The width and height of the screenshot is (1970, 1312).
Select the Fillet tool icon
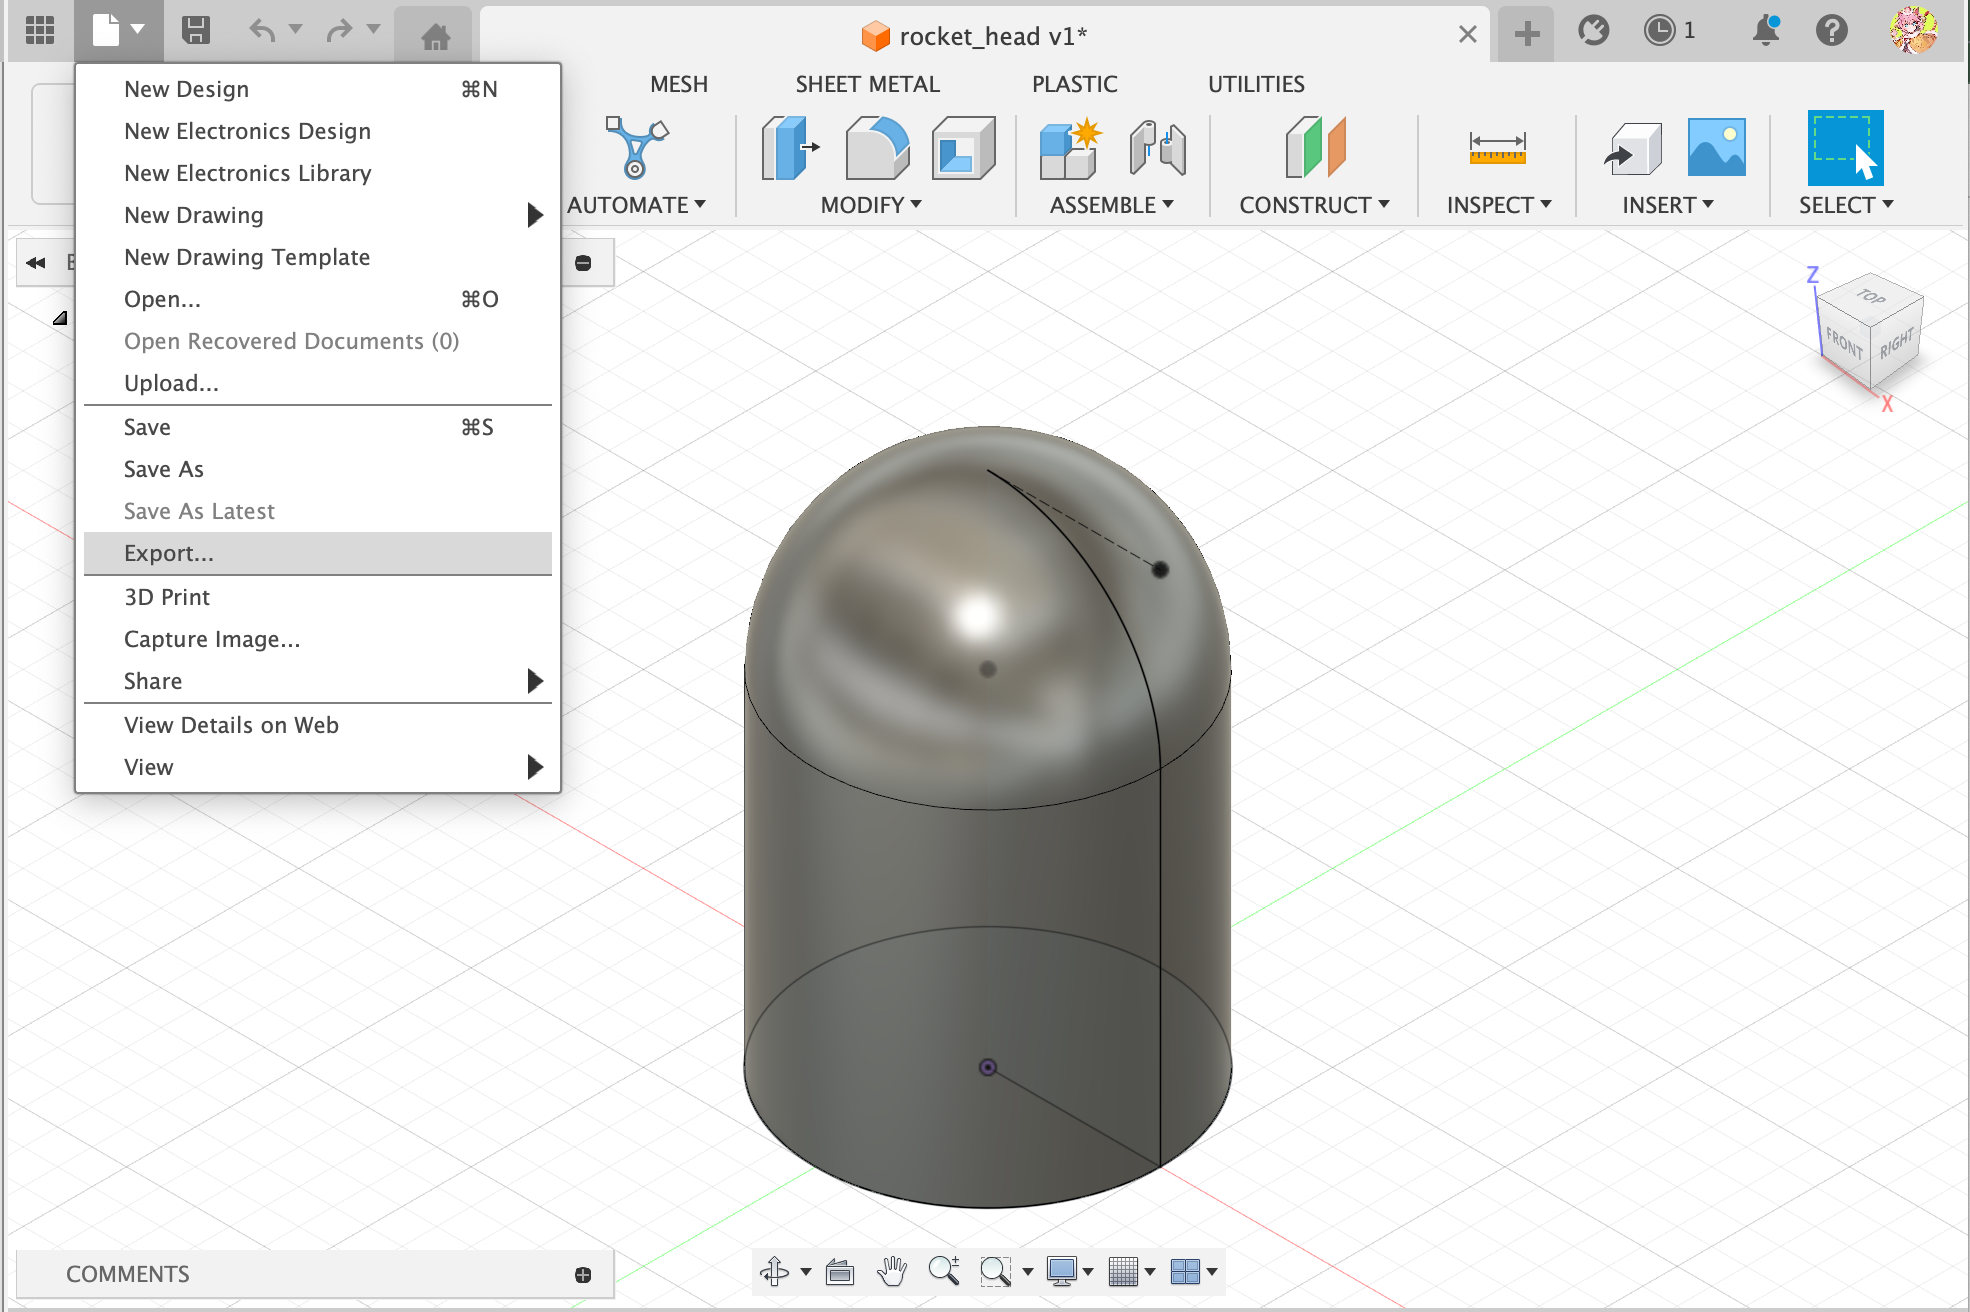click(876, 148)
